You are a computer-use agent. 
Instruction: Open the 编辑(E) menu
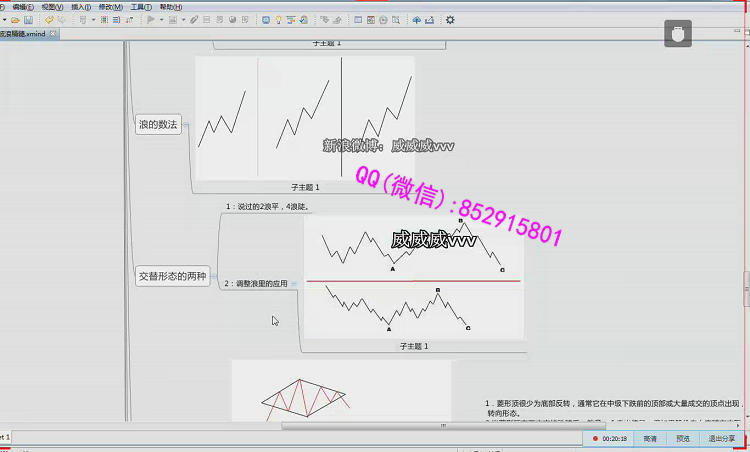(22, 6)
